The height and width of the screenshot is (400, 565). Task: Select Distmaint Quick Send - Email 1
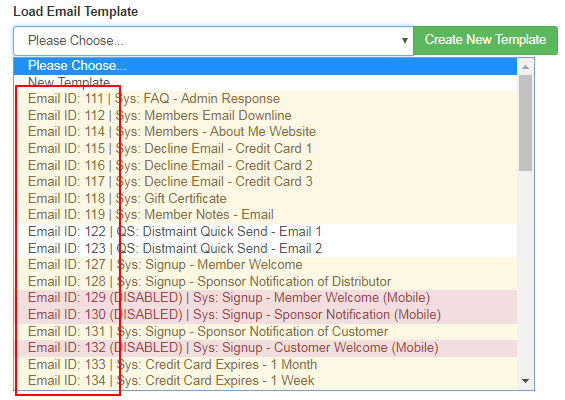click(265, 232)
